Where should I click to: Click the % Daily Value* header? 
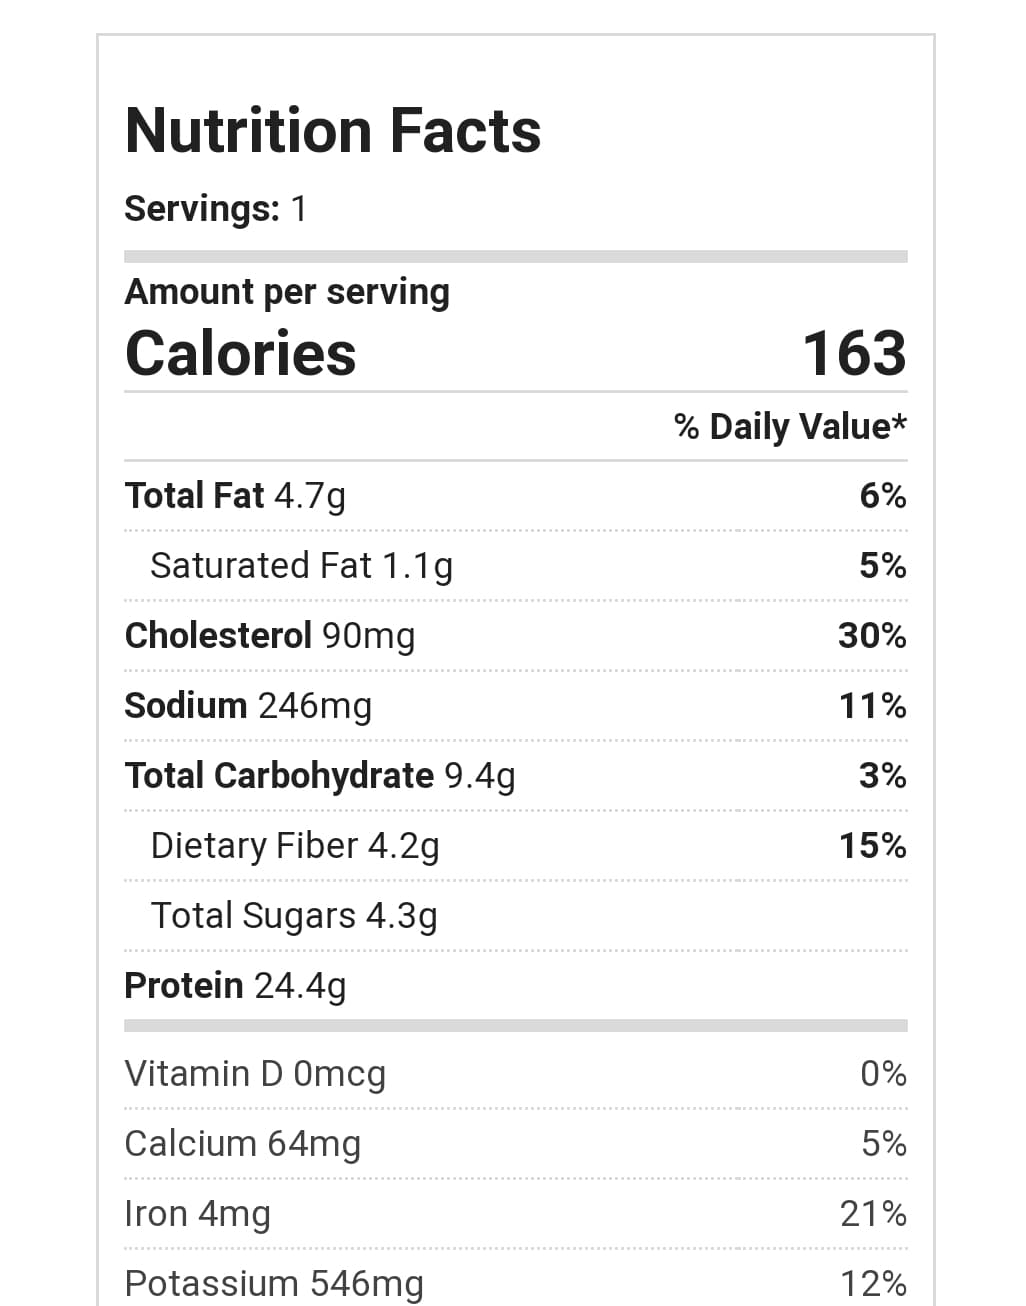pos(790,427)
